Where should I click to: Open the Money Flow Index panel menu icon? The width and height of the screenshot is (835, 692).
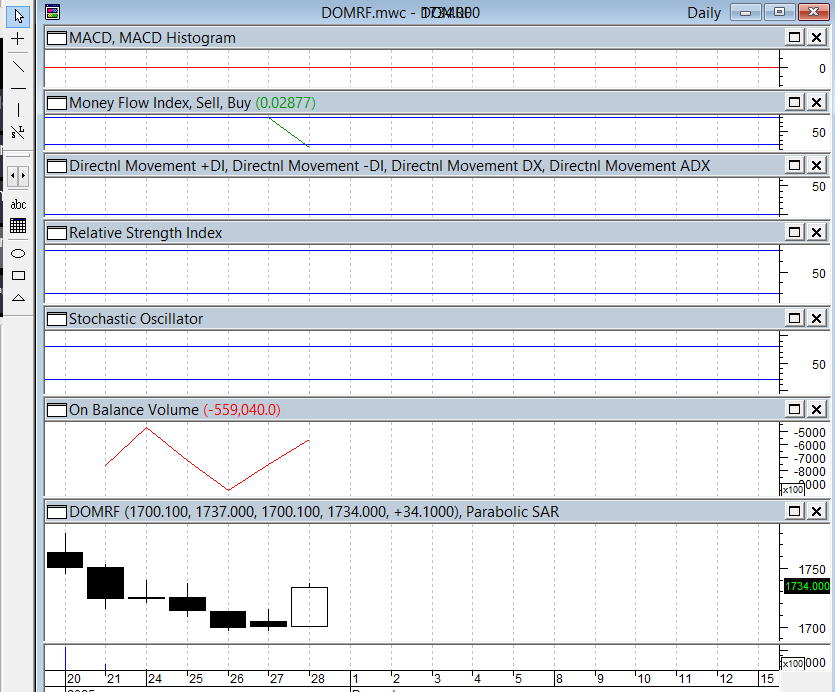point(57,103)
